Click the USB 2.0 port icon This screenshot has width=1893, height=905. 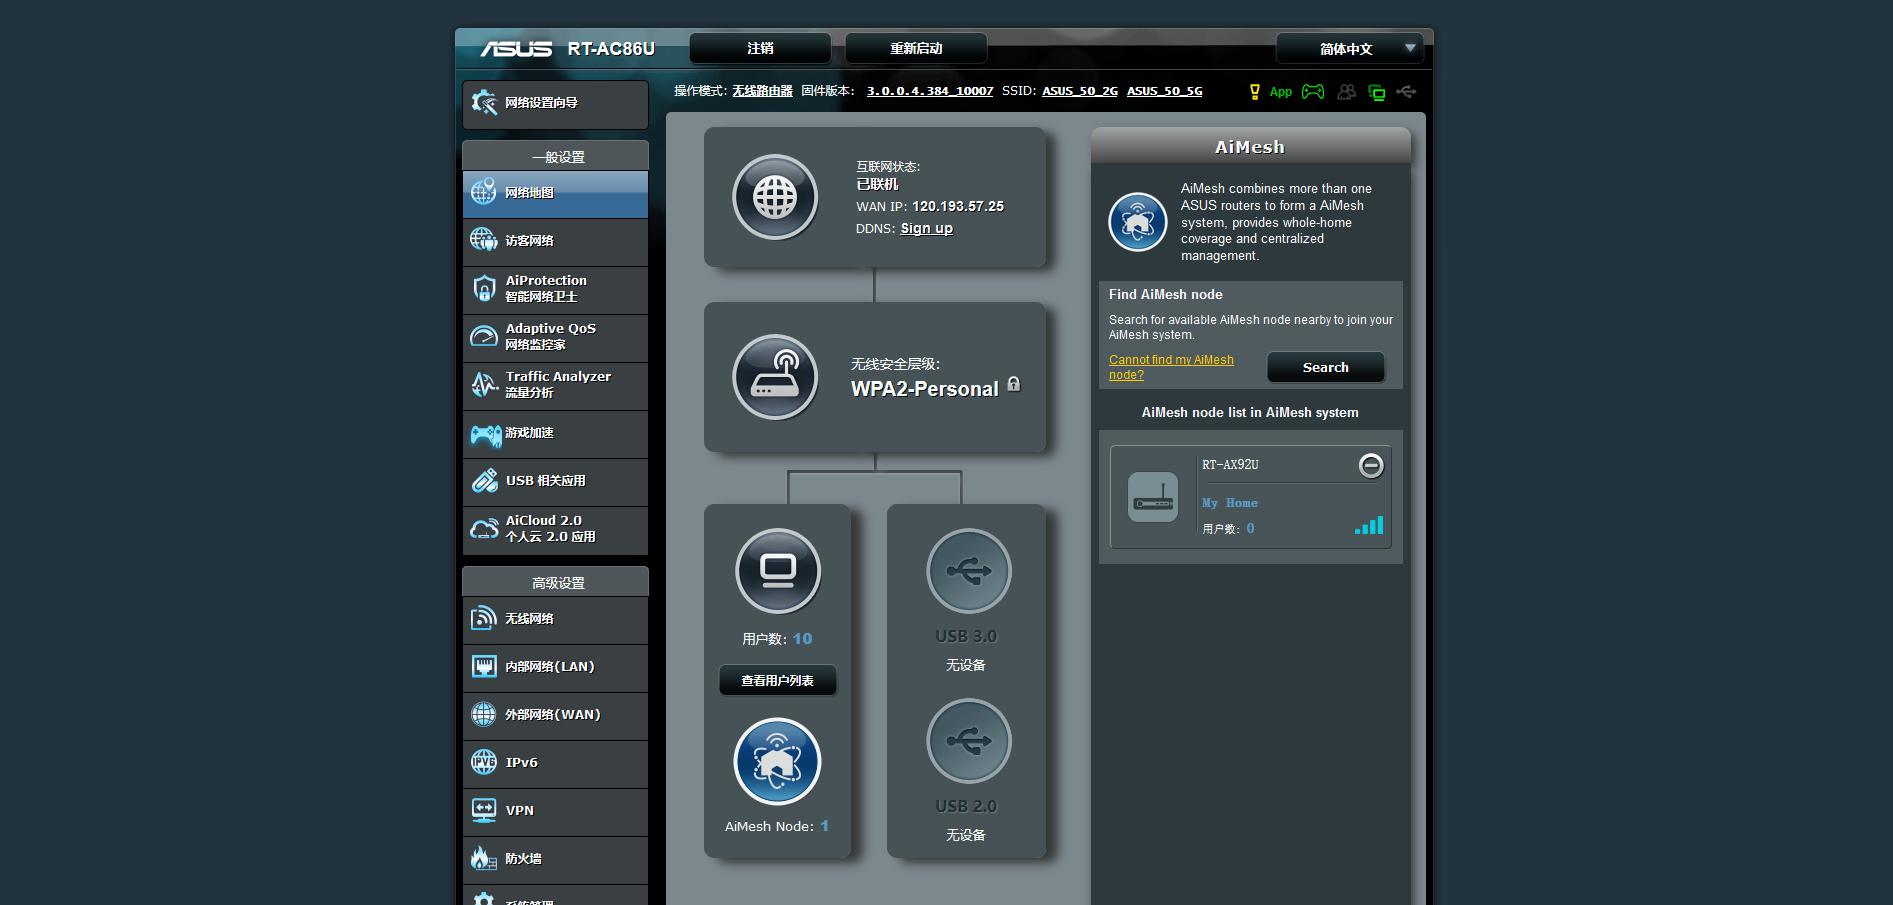coord(968,741)
